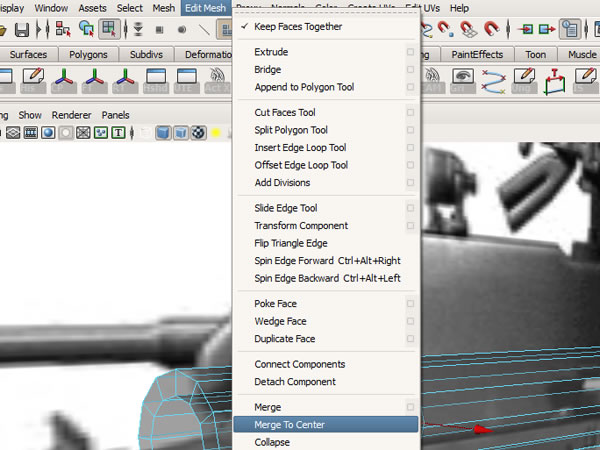Click the input connections icon with red arrow
600x450 pixels.
click(525, 29)
